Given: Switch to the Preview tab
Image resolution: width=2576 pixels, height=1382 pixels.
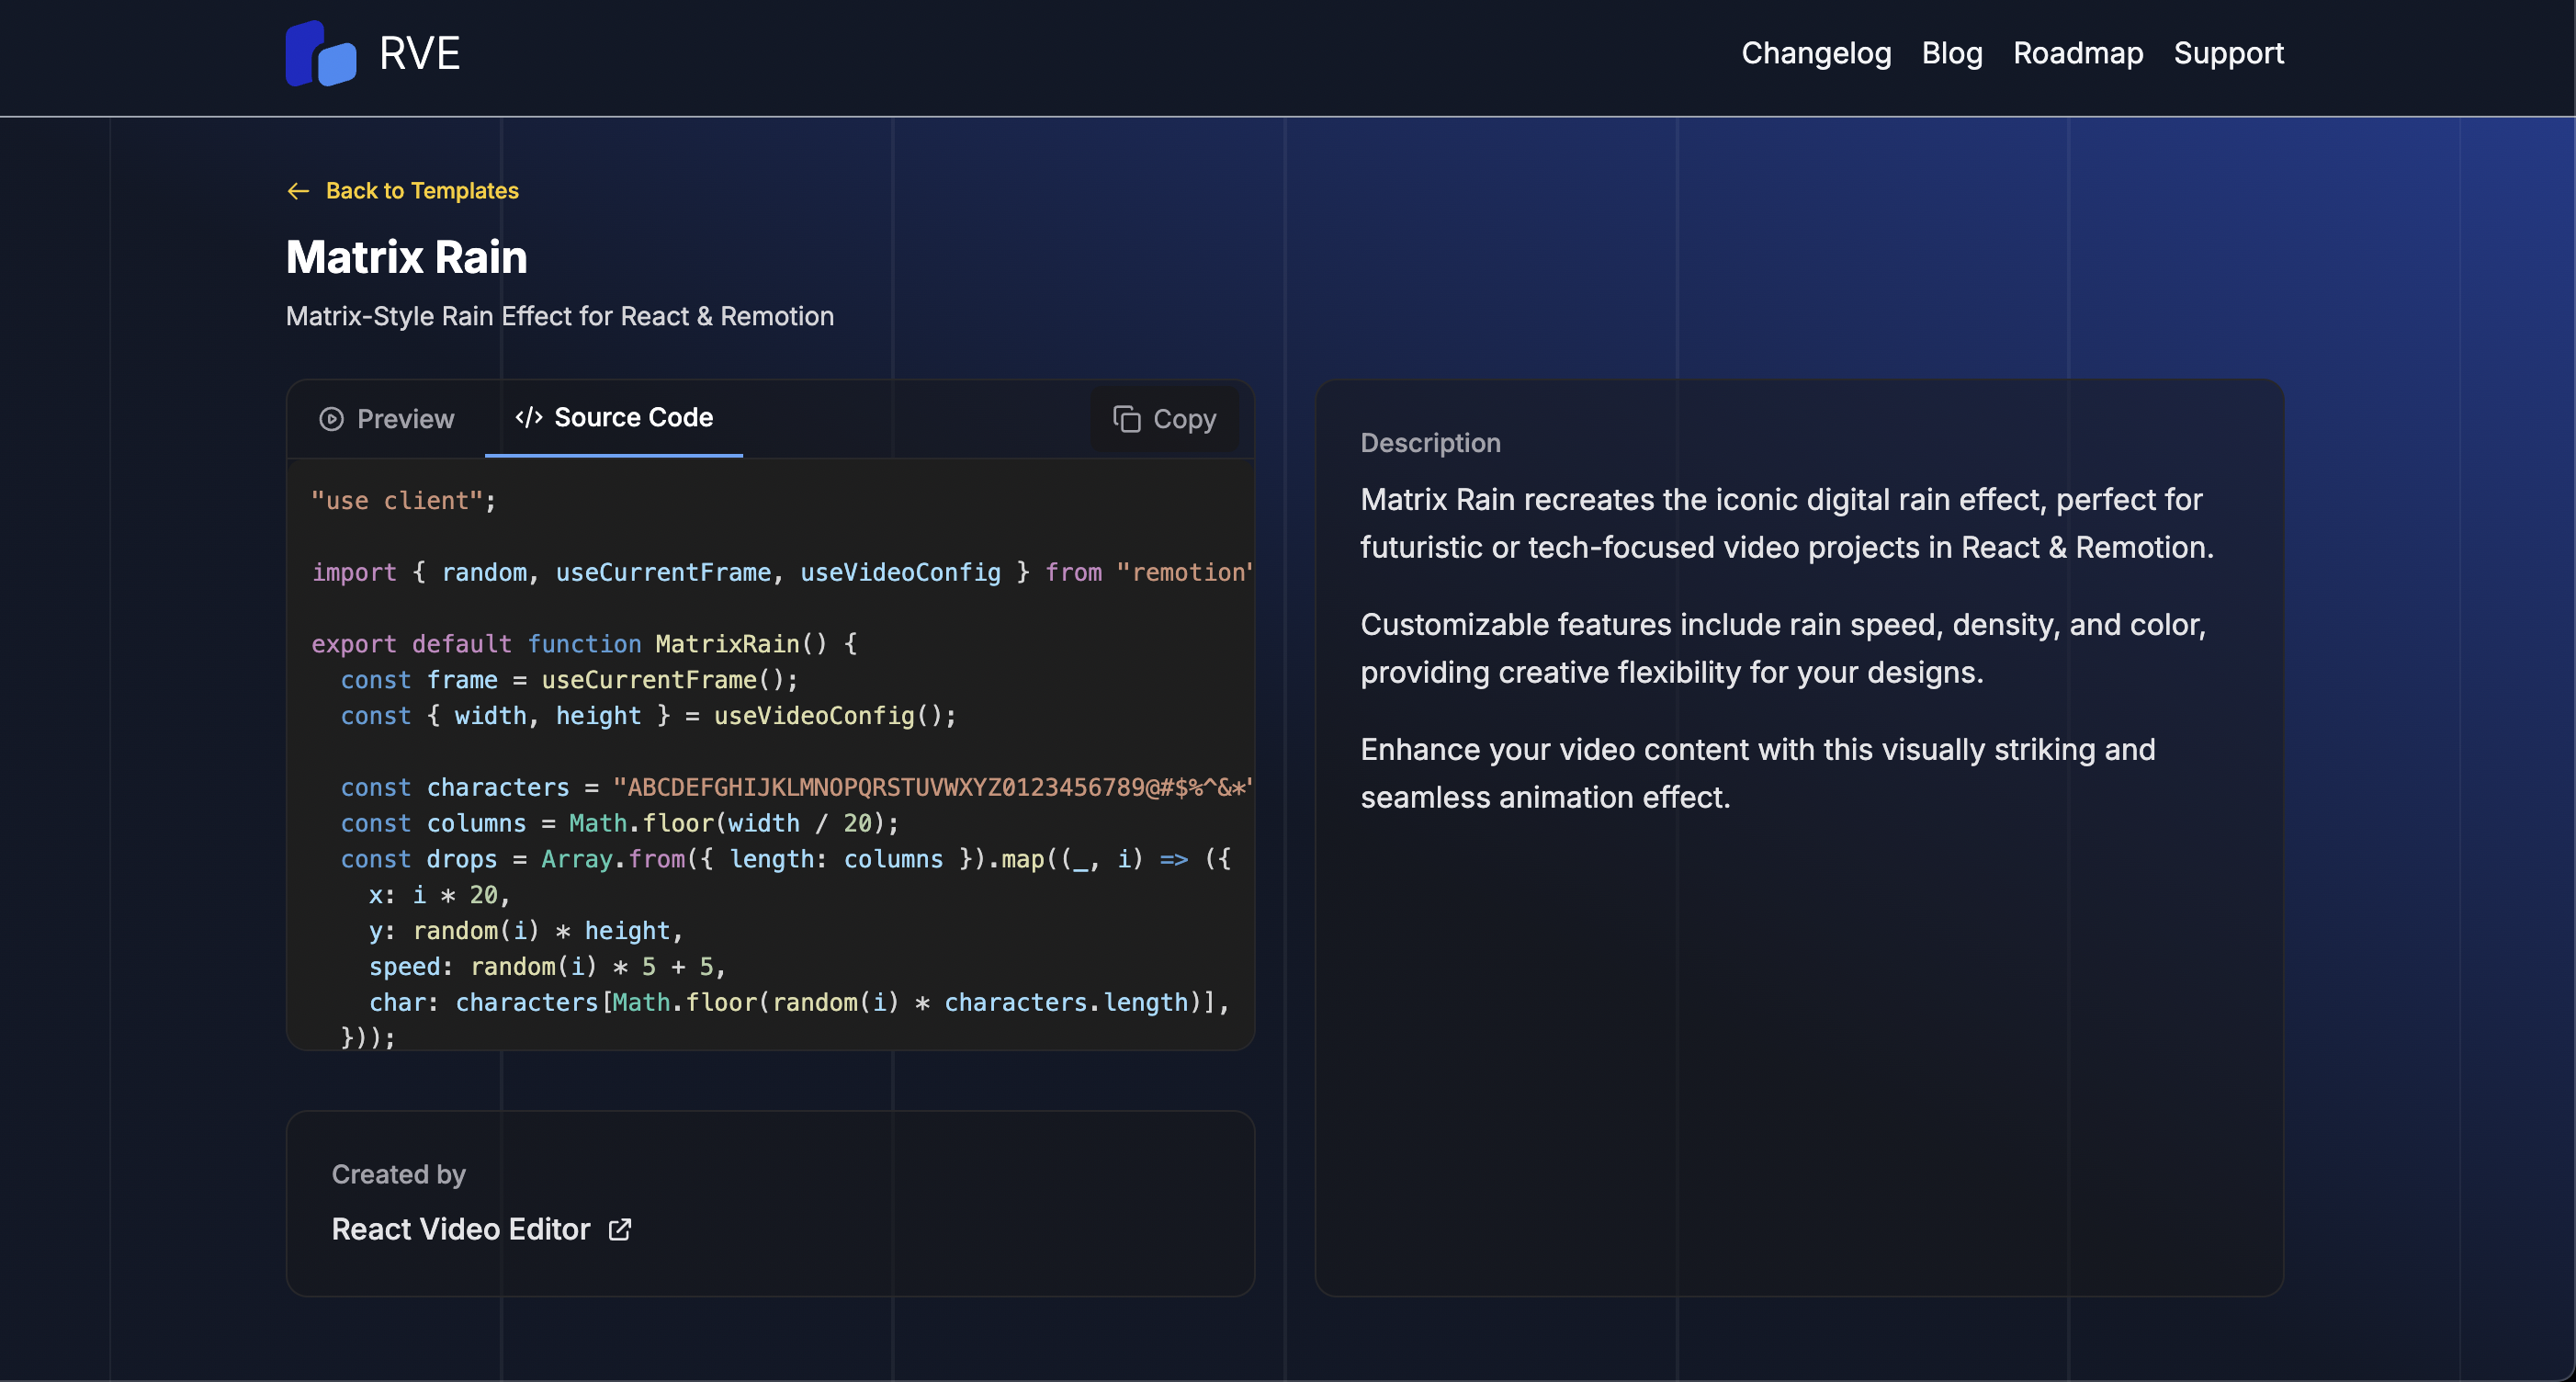Looking at the screenshot, I should click(x=386, y=419).
